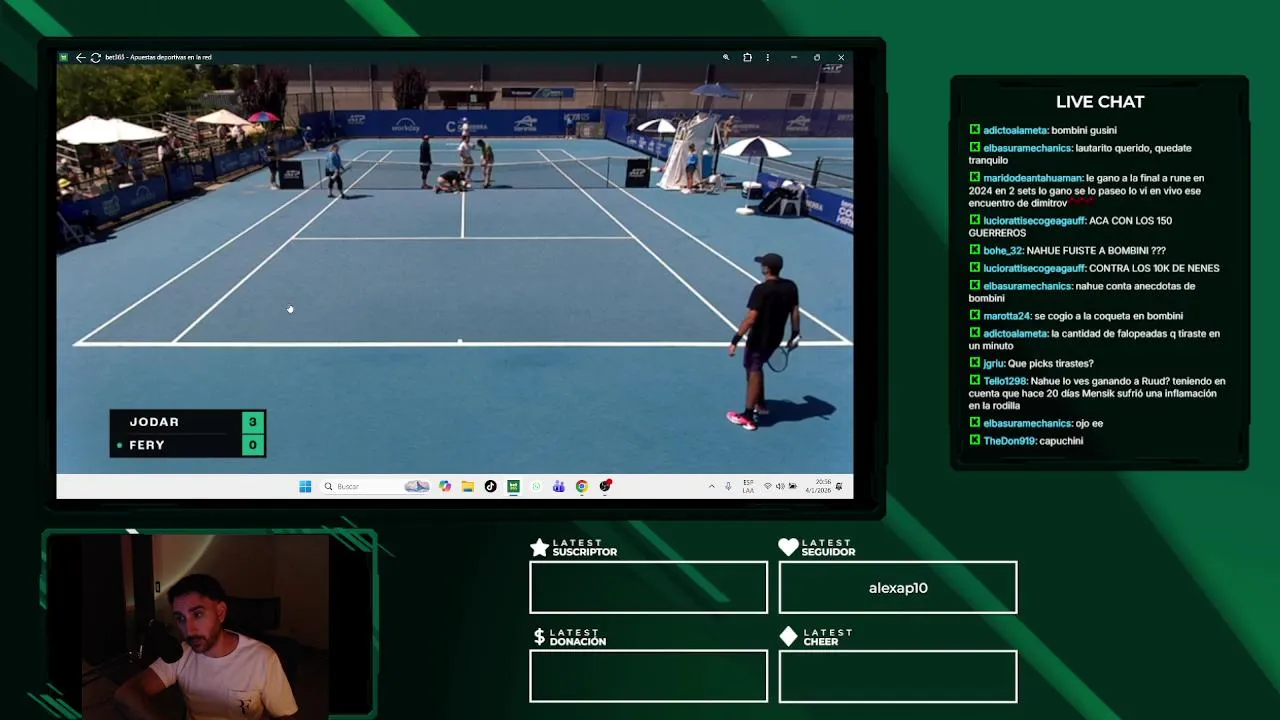Click the star icon beside Latest Suscriptor
The width and height of the screenshot is (1280, 720).
539,547
